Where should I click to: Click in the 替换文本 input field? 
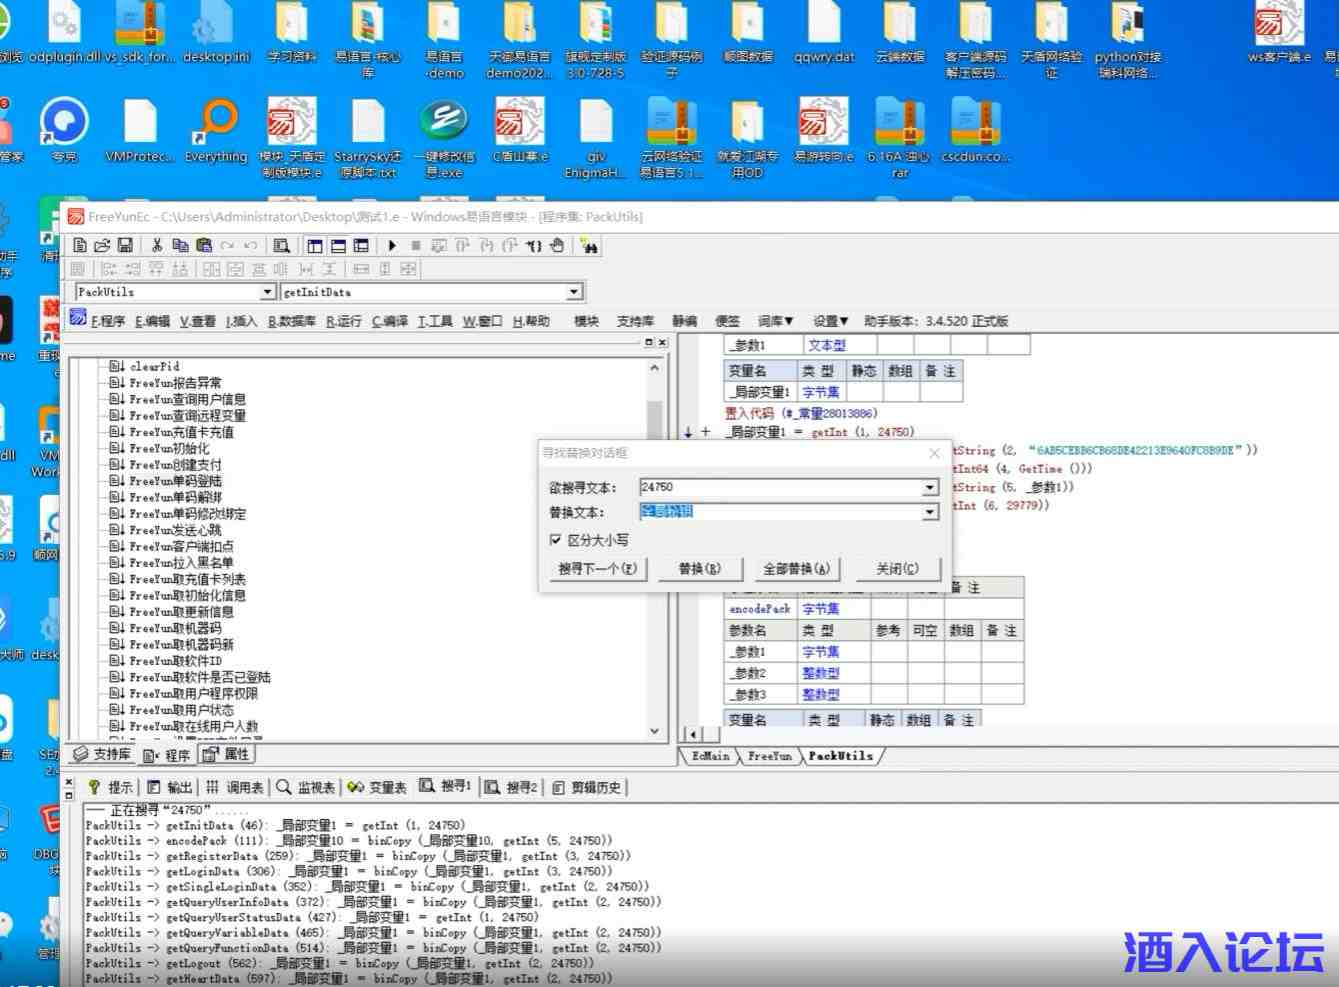780,512
